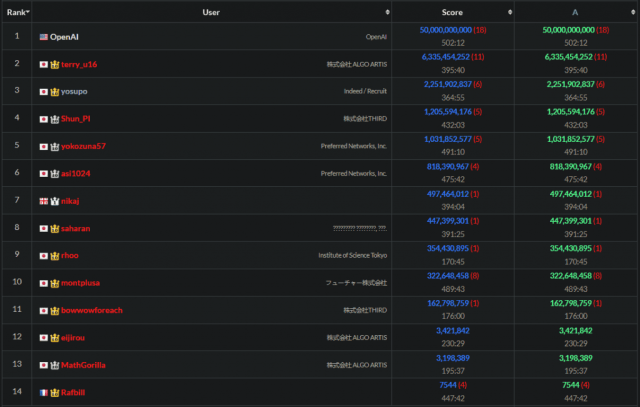Image resolution: width=640 pixels, height=407 pixels.
Task: Click the Japan flag next to MathGorilla
Action: point(44,365)
